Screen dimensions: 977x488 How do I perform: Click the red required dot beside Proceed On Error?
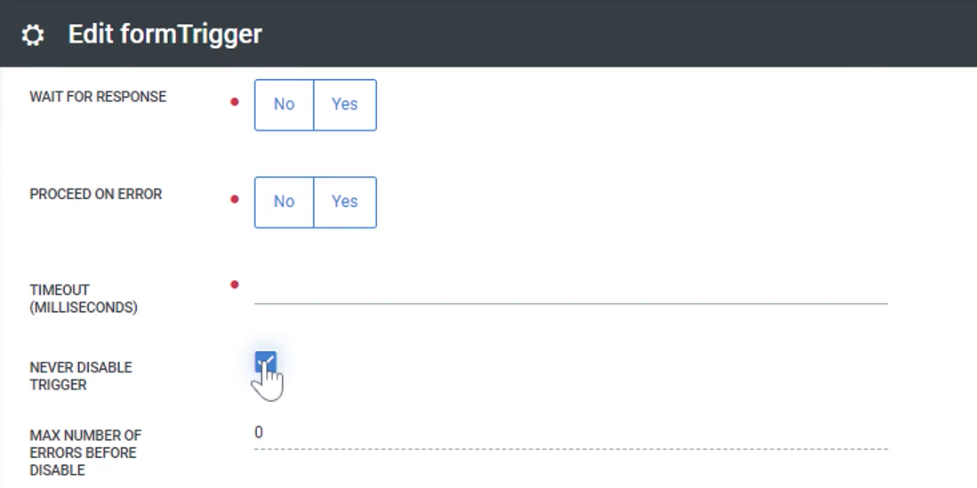pos(234,199)
